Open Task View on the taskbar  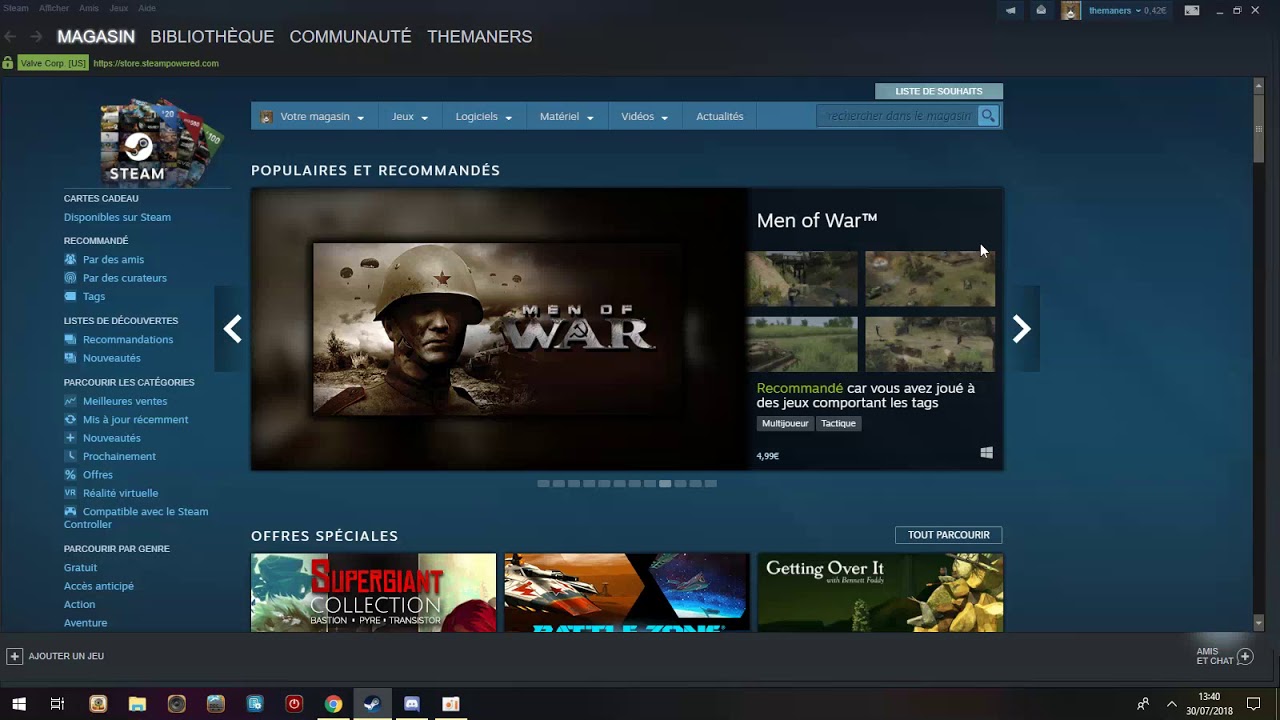pyautogui.click(x=57, y=704)
